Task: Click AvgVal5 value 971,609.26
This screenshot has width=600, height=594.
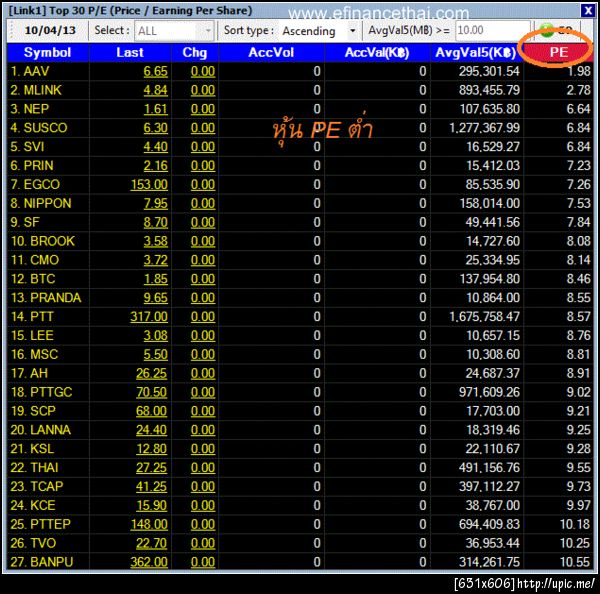Action: [489, 392]
